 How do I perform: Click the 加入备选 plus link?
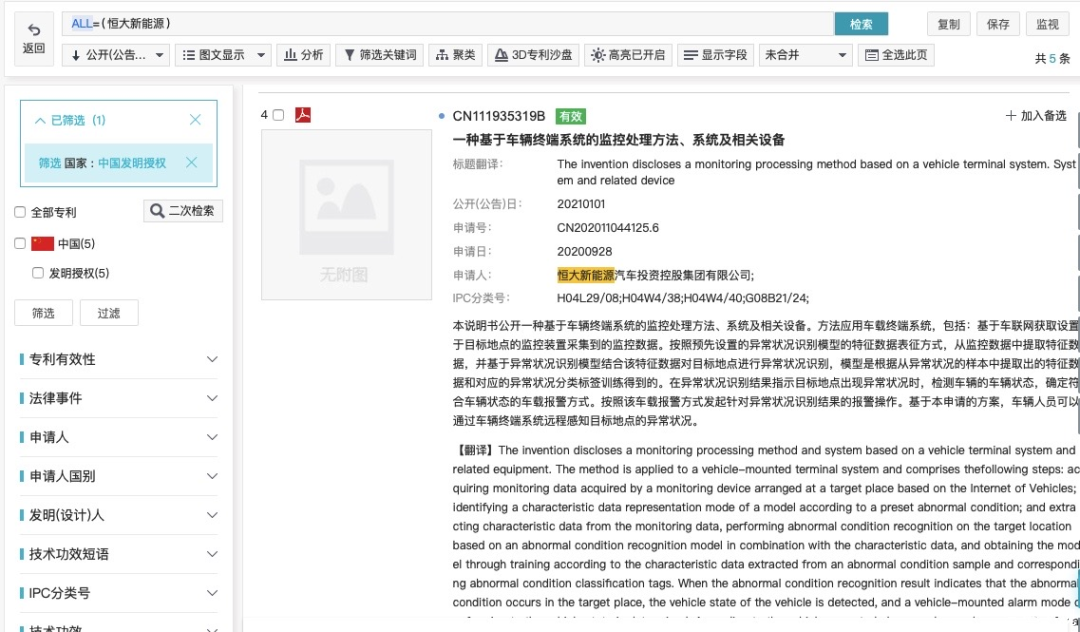(1035, 116)
